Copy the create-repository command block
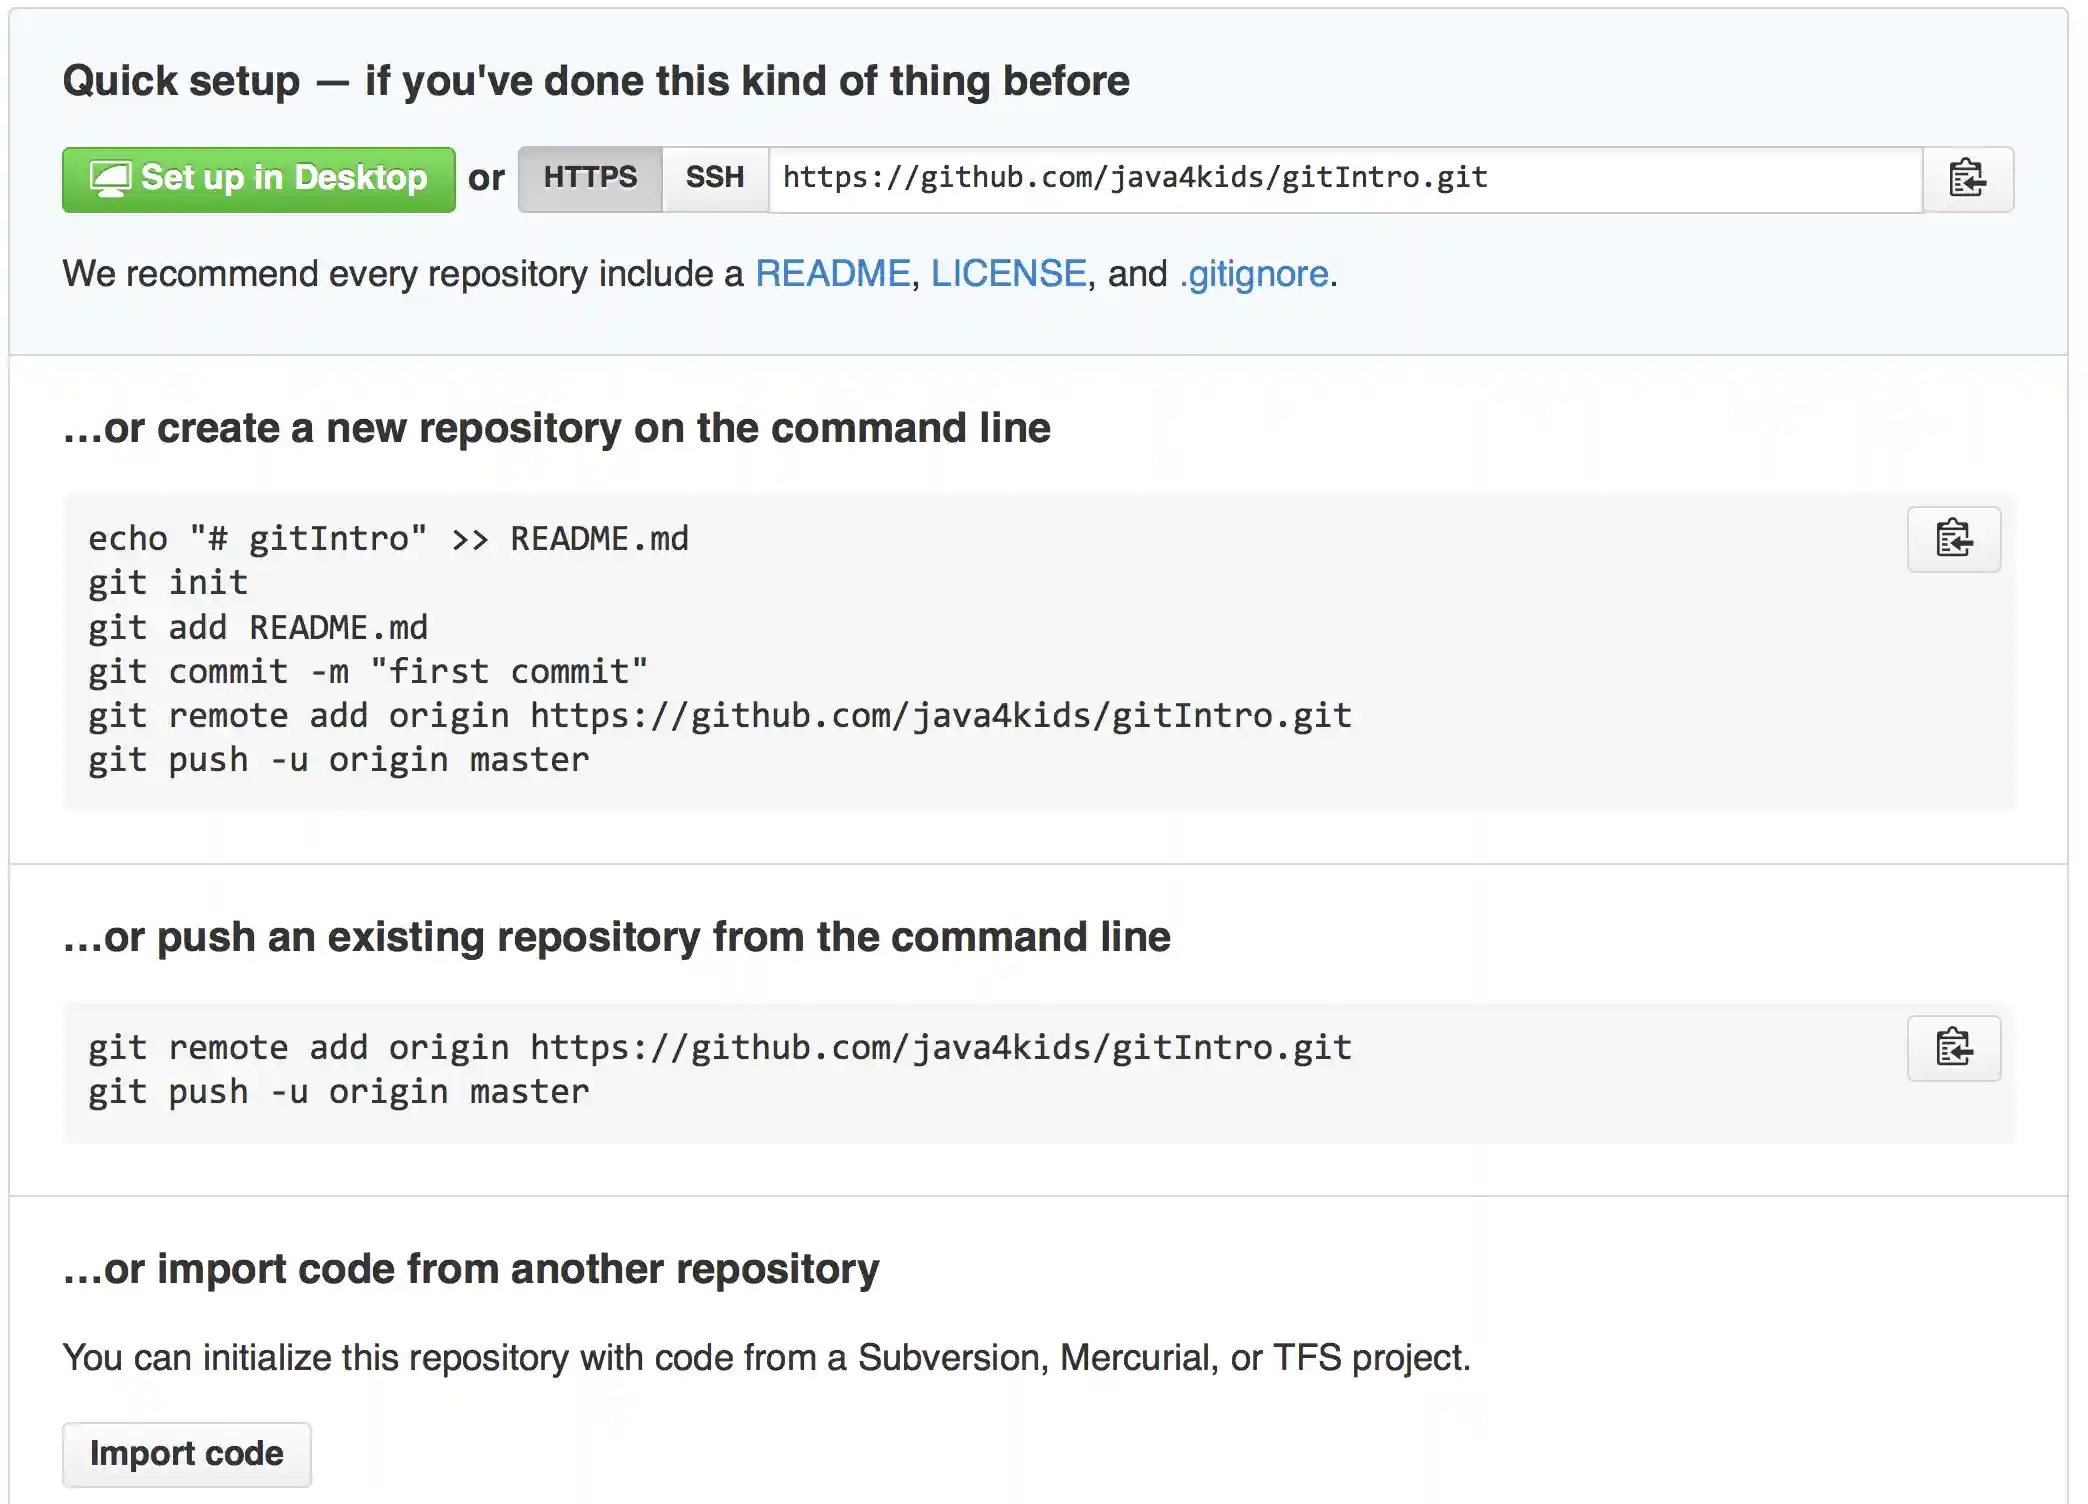The width and height of the screenshot is (2088, 1504). 1953,540
